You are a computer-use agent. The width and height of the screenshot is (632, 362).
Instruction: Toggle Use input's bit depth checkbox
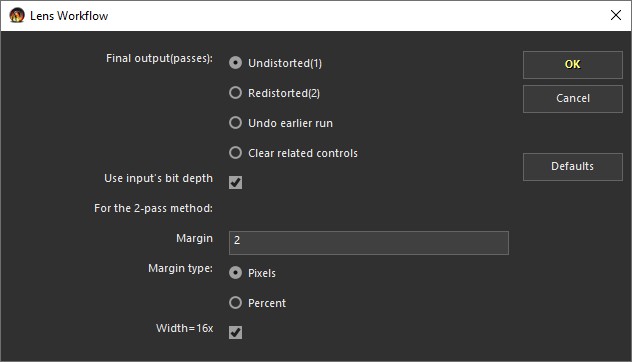point(235,182)
